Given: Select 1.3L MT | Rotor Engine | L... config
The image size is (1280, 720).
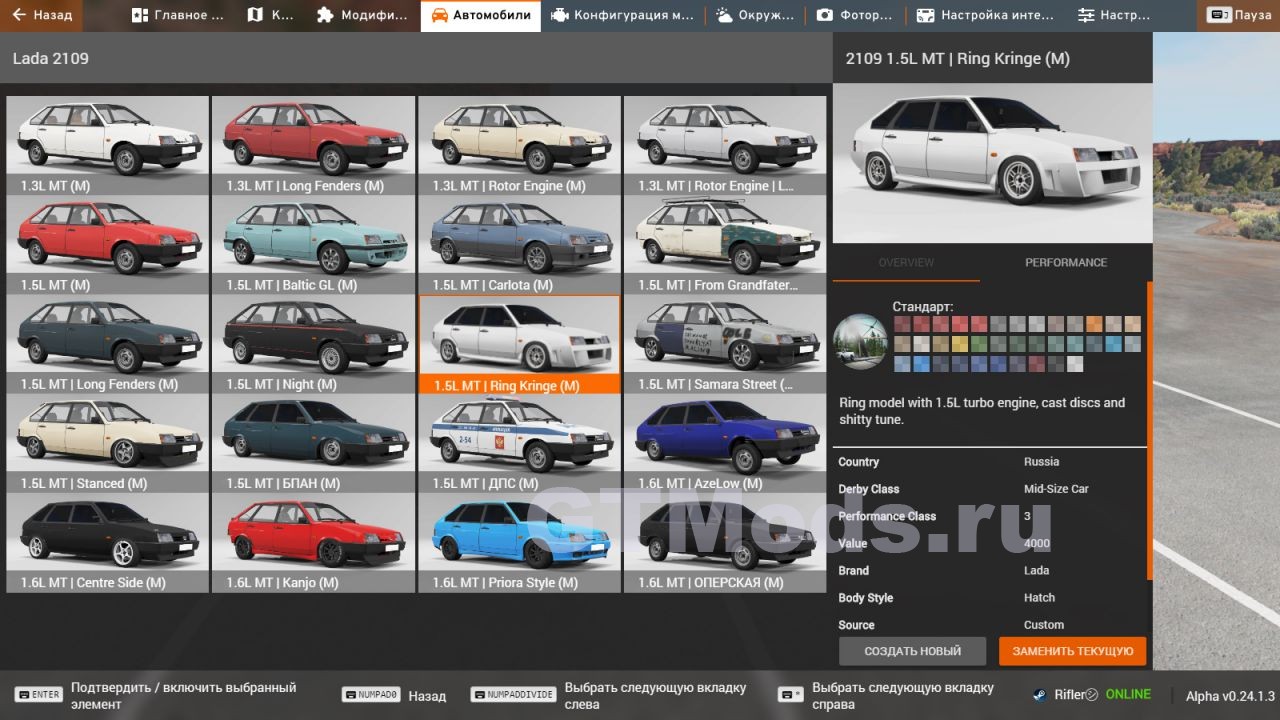Looking at the screenshot, I should 725,145.
